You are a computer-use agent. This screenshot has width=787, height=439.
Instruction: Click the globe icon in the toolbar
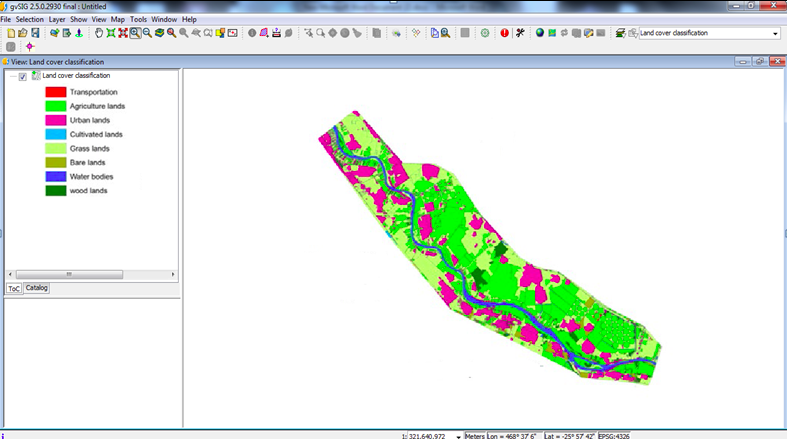coord(540,33)
